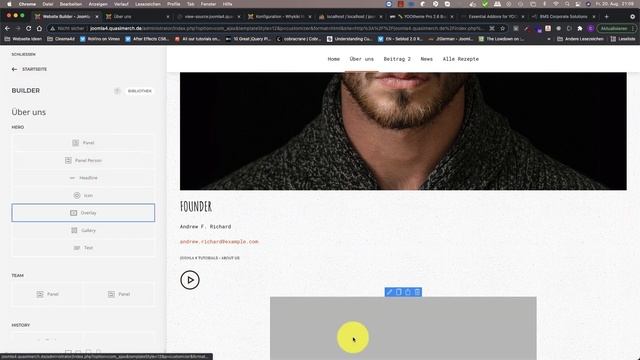Select the highlighted Overlay element
The height and width of the screenshot is (360, 640).
[x=83, y=213]
